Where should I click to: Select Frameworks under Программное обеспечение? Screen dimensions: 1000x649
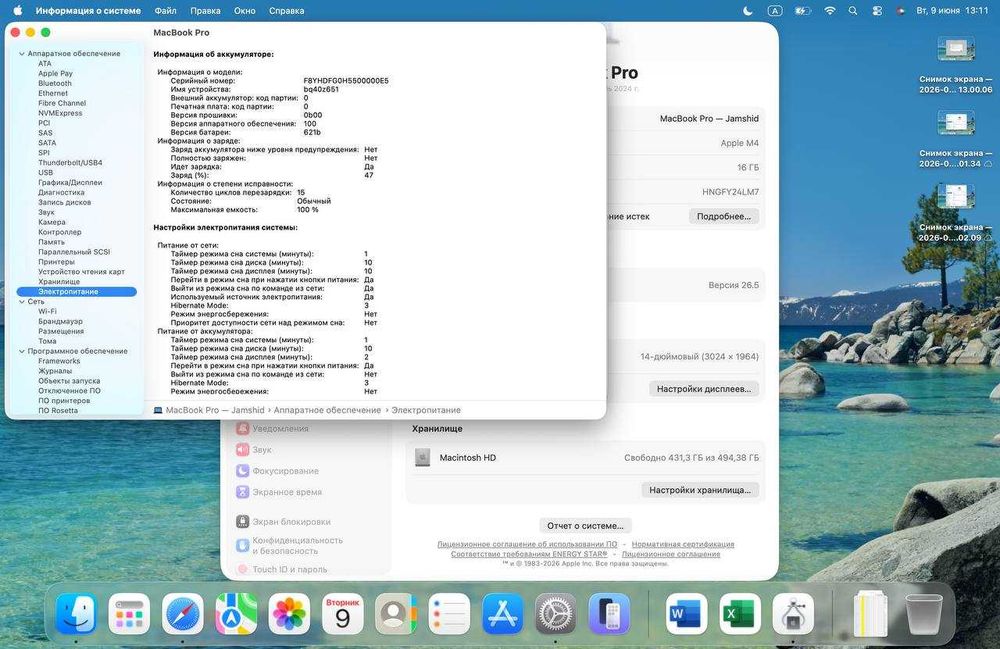pos(59,361)
